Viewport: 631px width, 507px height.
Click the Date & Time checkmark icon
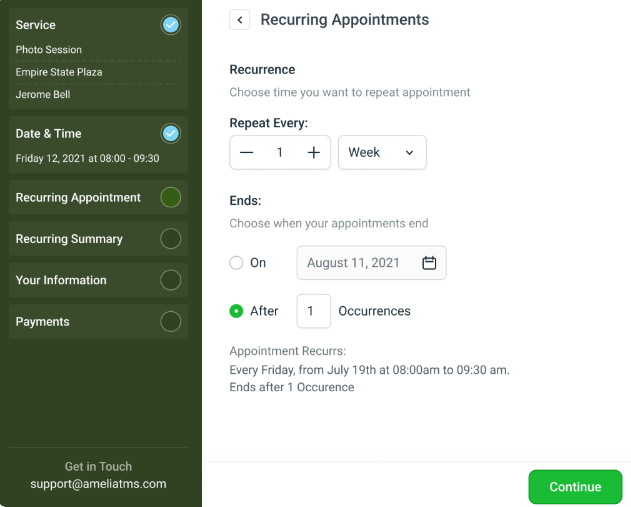pyautogui.click(x=171, y=134)
